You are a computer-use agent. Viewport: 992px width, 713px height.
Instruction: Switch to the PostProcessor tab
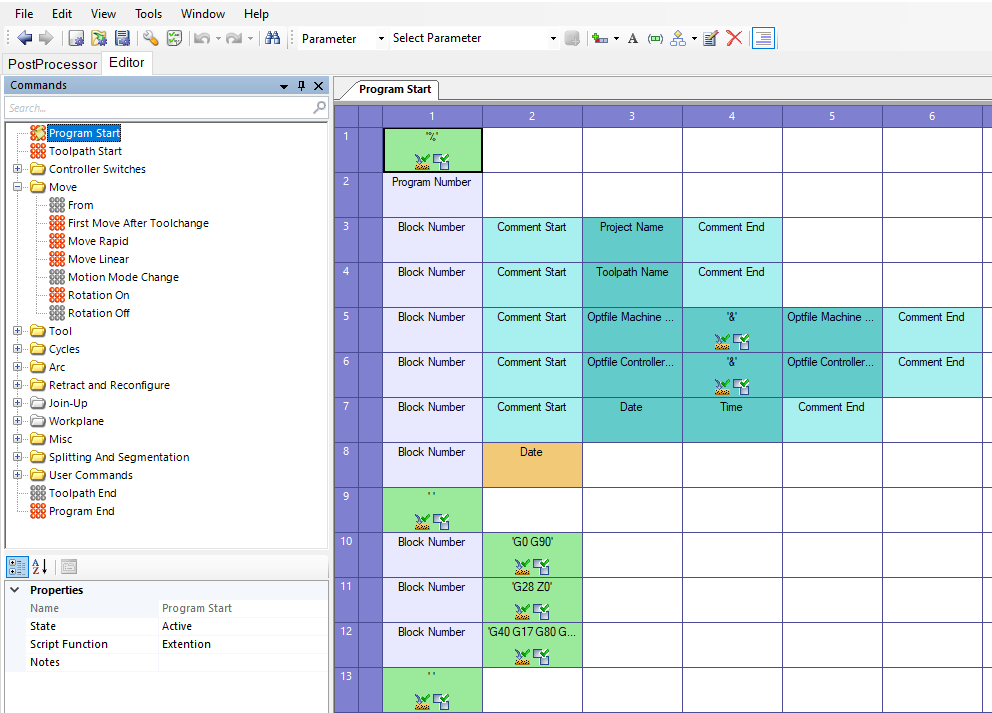pyautogui.click(x=53, y=64)
